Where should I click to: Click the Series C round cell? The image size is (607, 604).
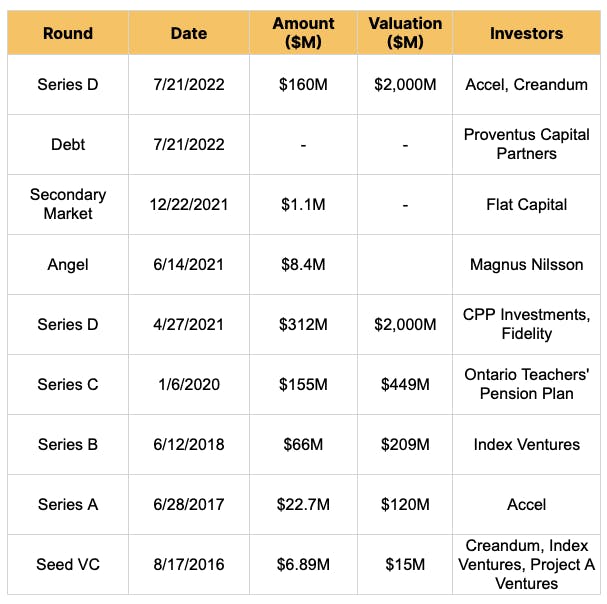(68, 384)
